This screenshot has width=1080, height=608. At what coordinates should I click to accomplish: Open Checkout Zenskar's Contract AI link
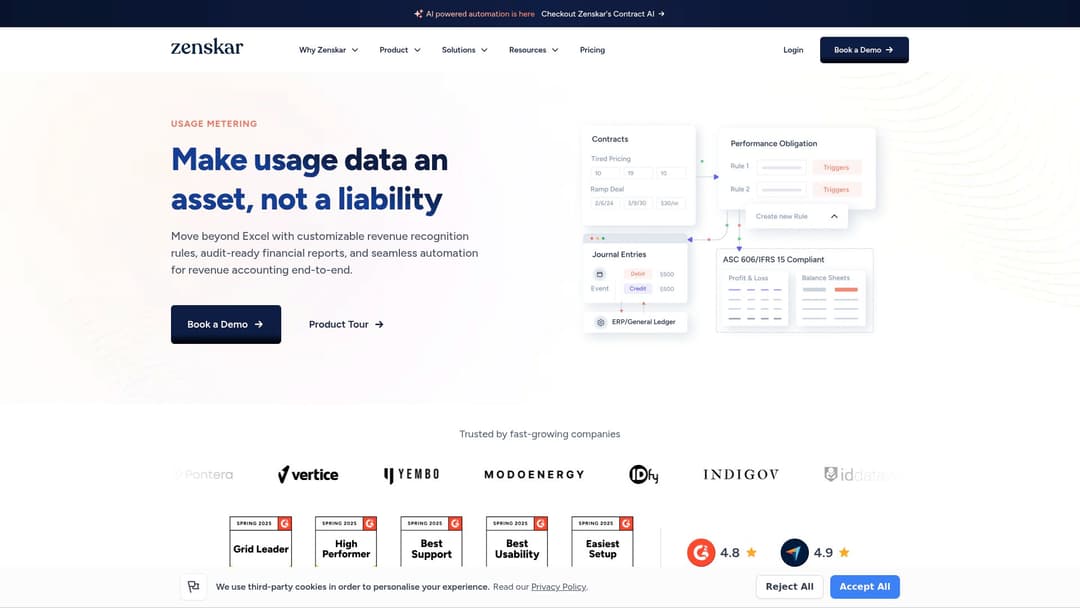click(x=603, y=14)
